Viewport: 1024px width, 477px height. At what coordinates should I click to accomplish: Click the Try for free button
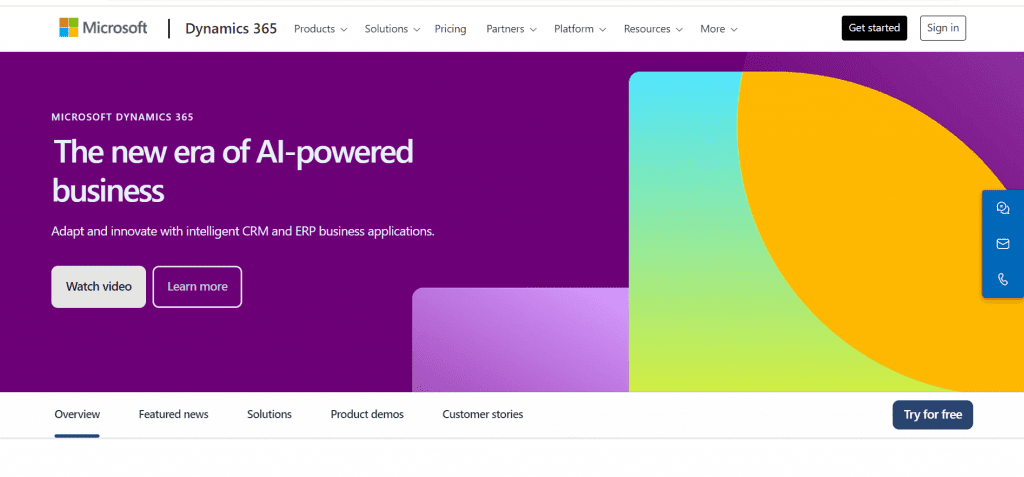point(933,415)
